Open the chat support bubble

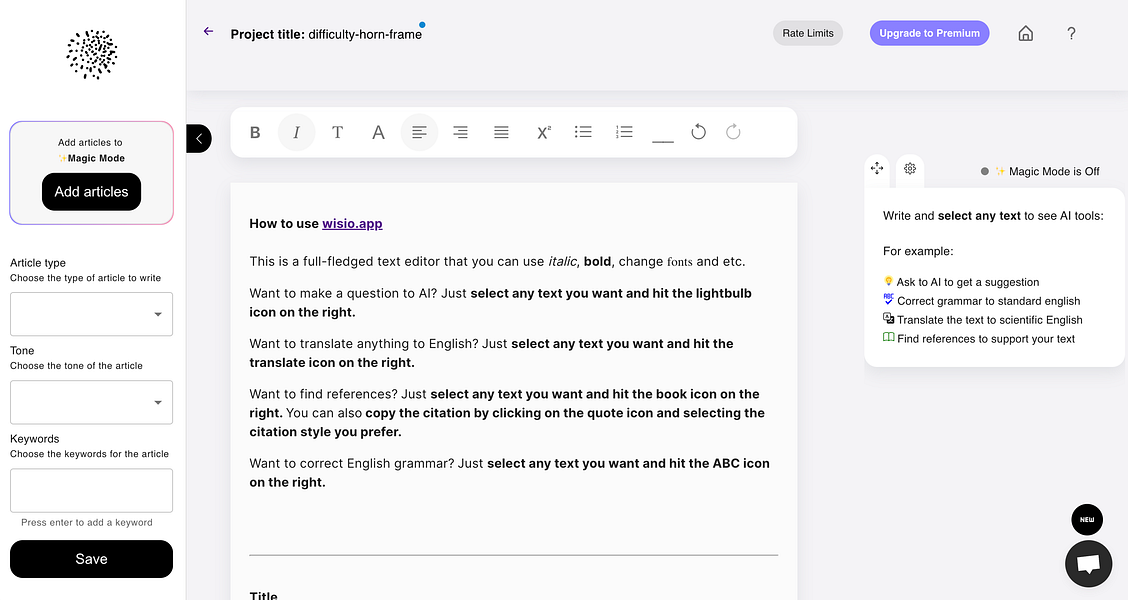point(1088,564)
